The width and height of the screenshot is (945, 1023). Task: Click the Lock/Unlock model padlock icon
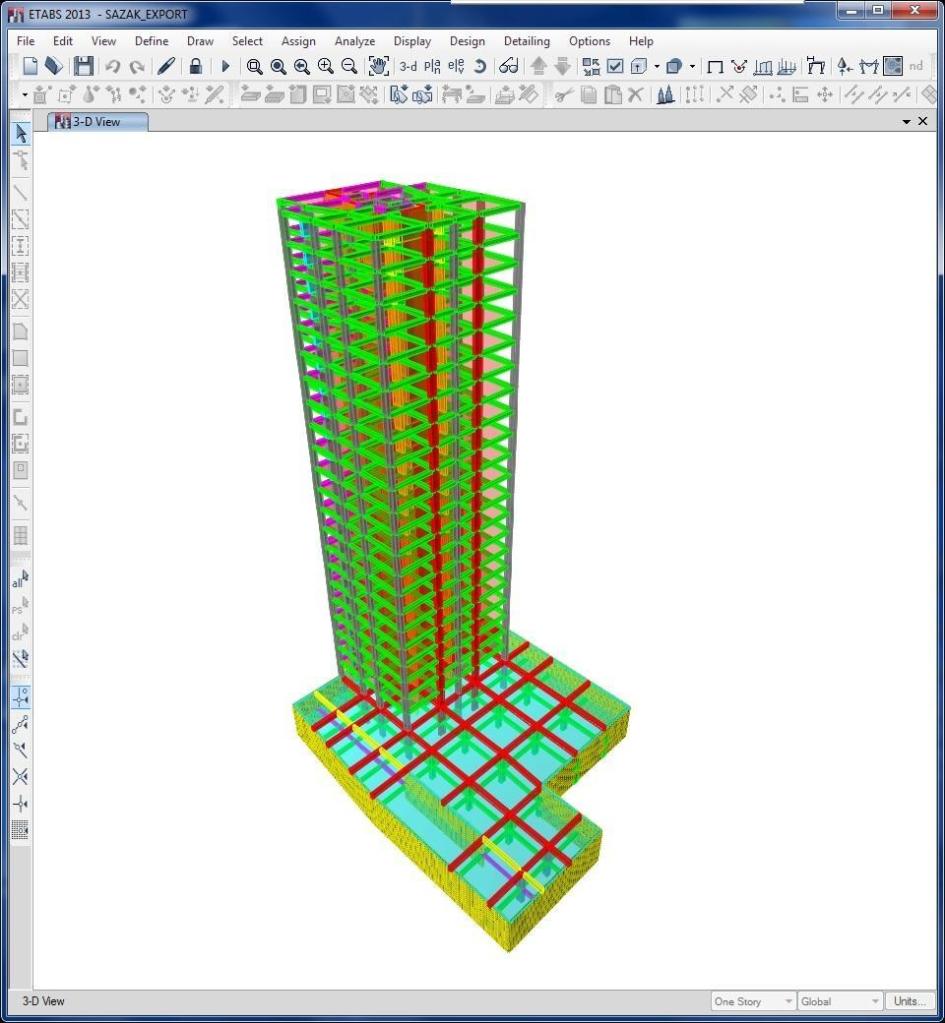(x=195, y=66)
